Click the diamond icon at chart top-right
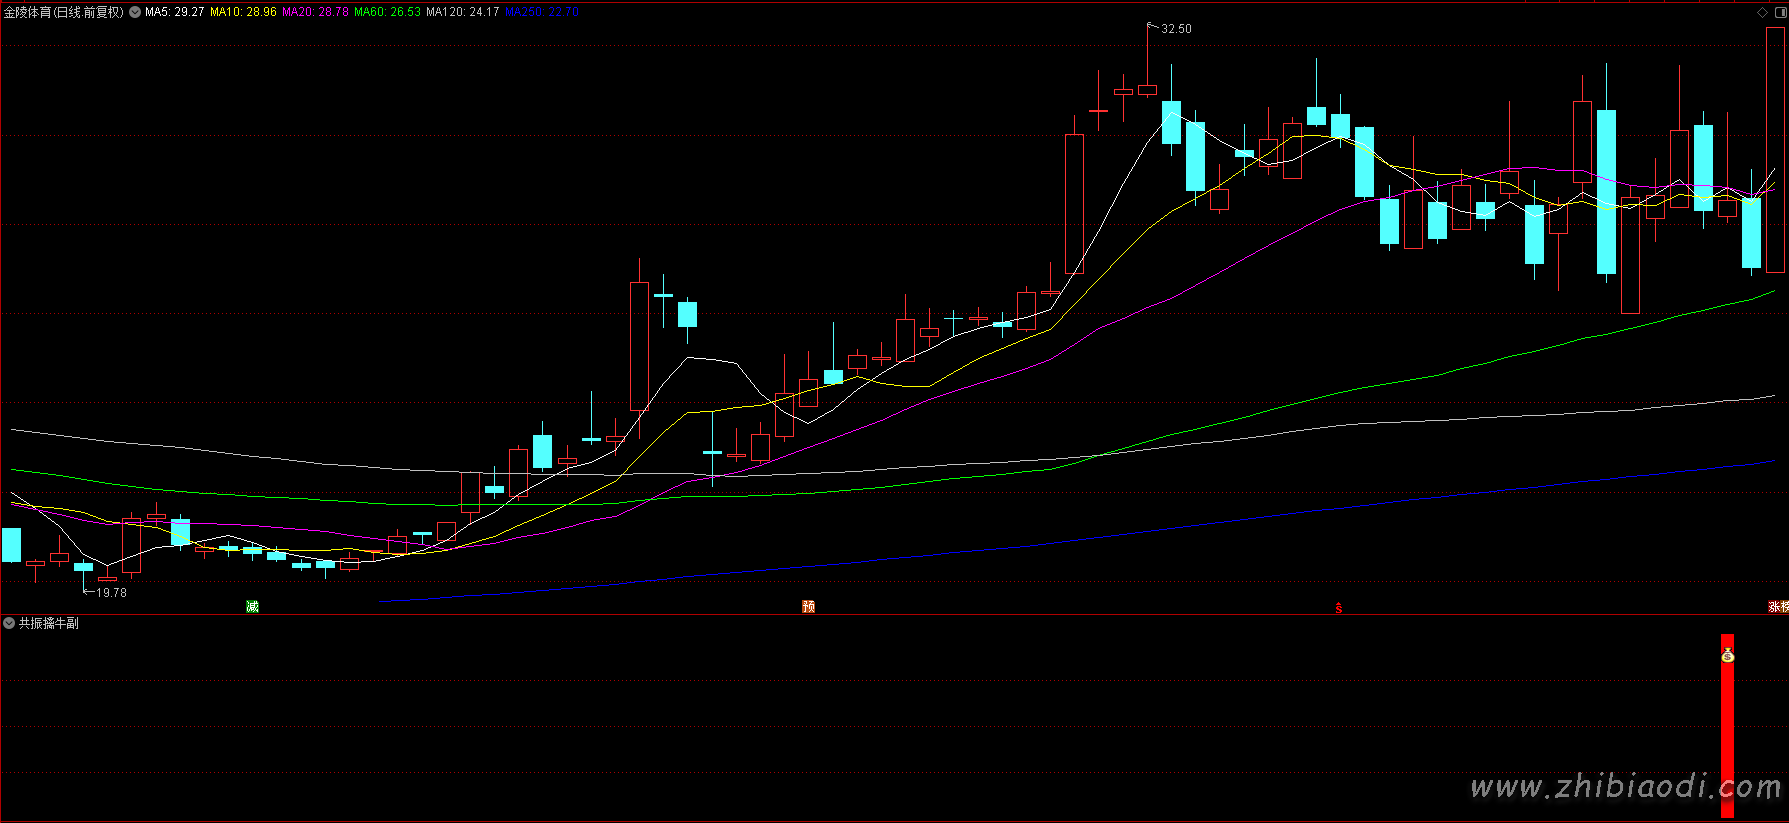 point(1762,12)
